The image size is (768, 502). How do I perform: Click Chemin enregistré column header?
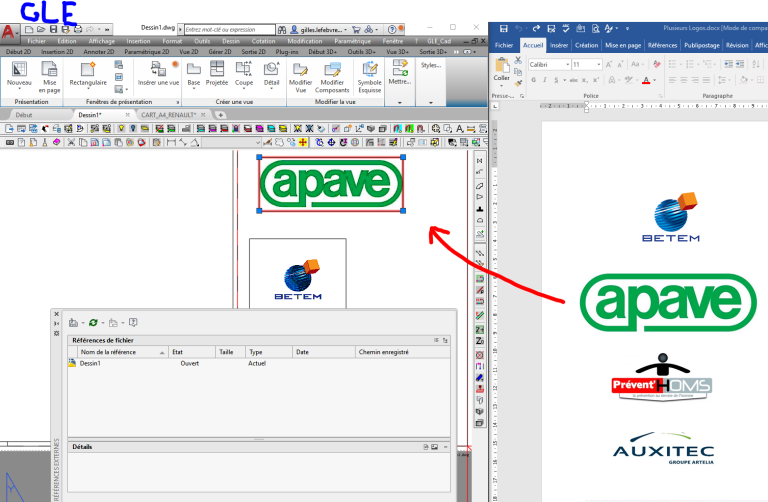click(403, 352)
